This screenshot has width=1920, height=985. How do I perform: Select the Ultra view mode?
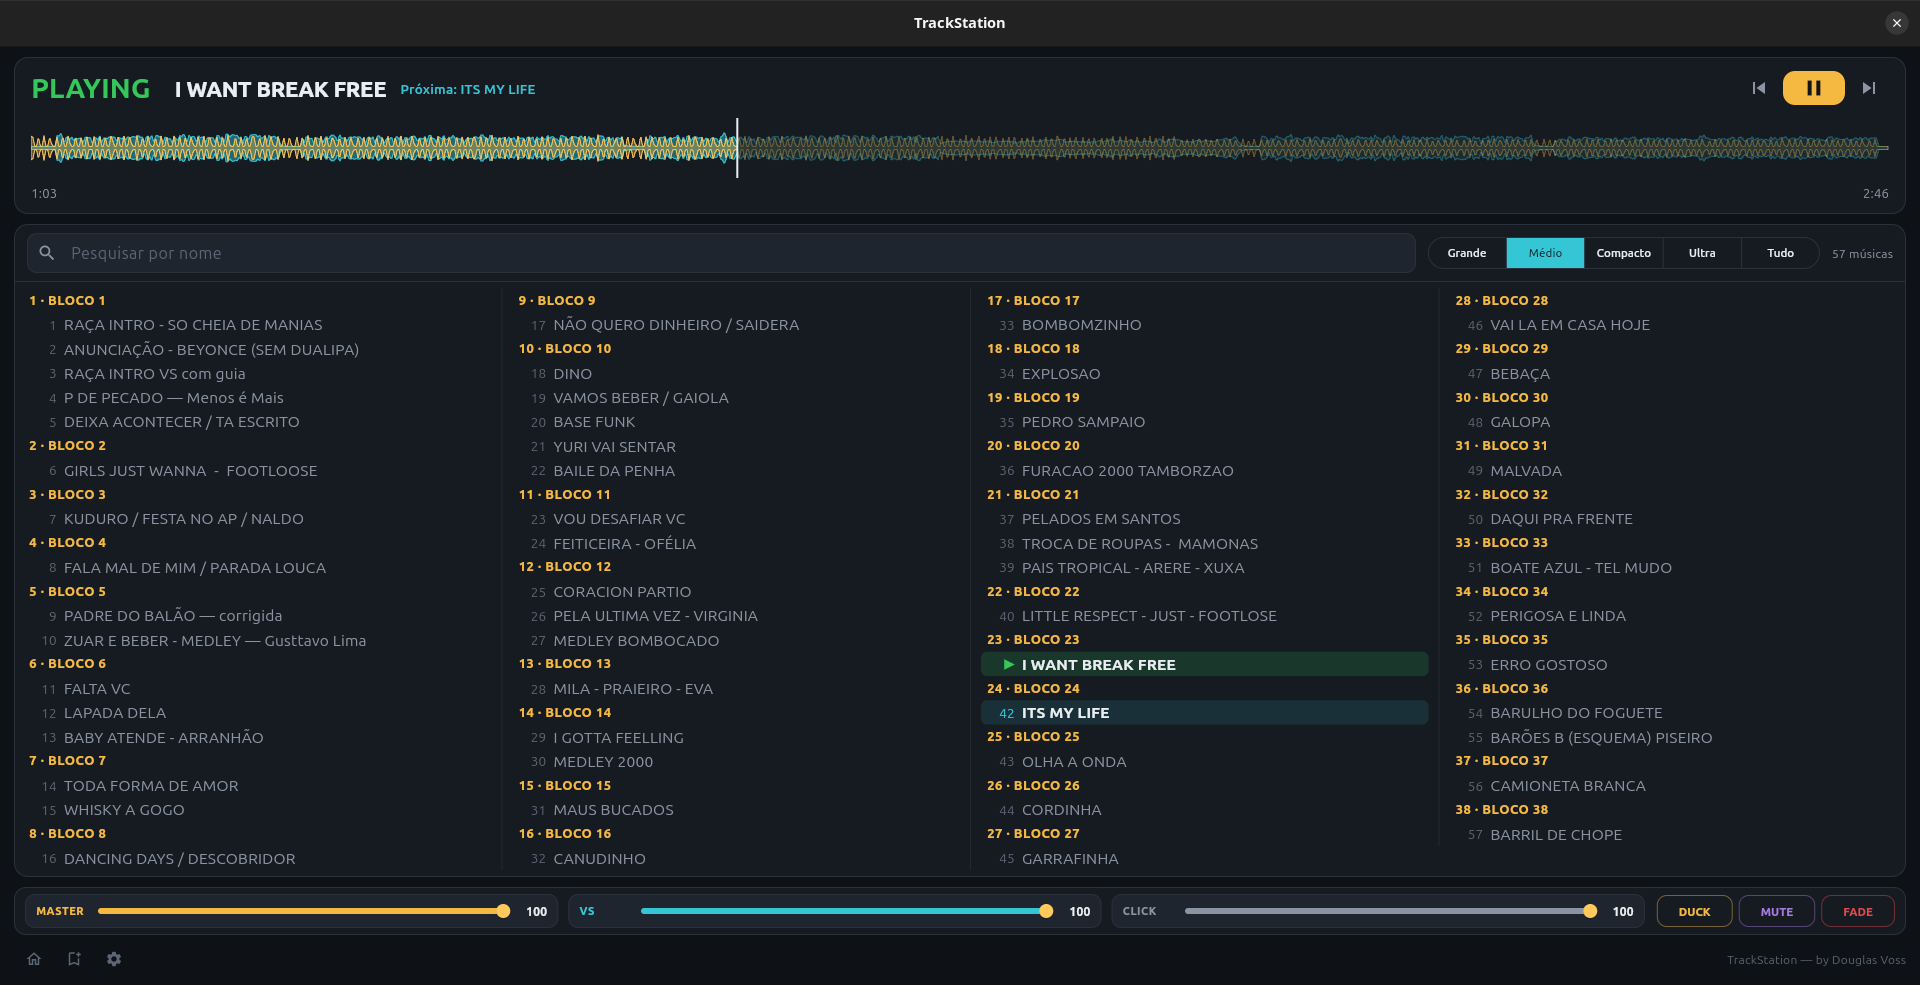click(1702, 253)
